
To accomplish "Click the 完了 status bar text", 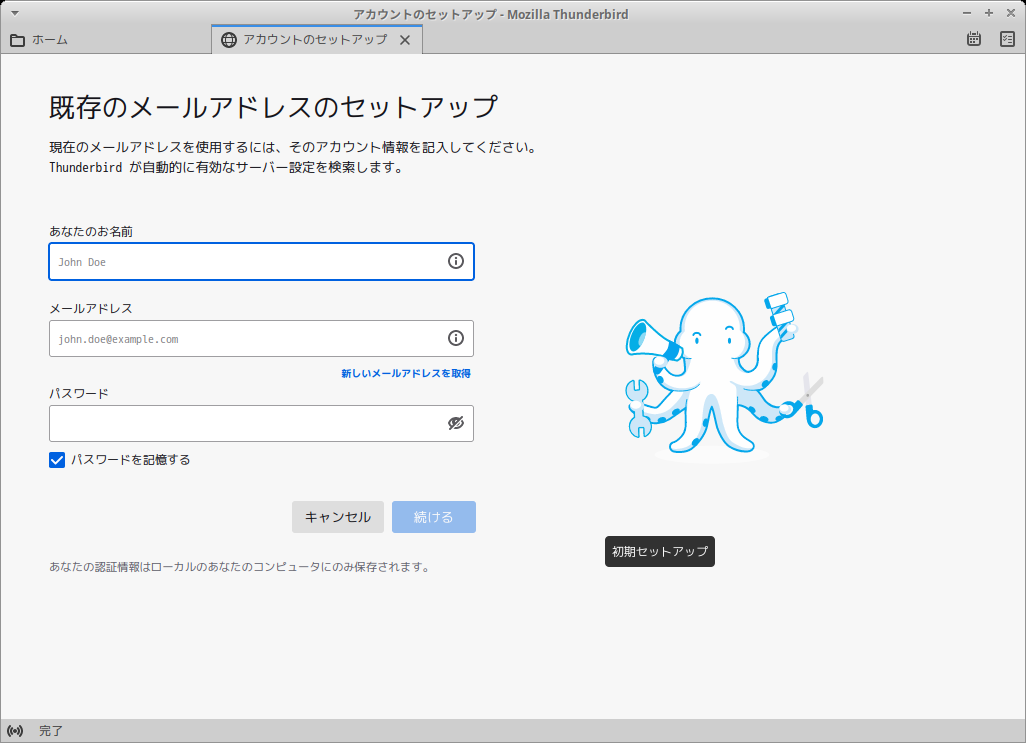I will point(50,731).
